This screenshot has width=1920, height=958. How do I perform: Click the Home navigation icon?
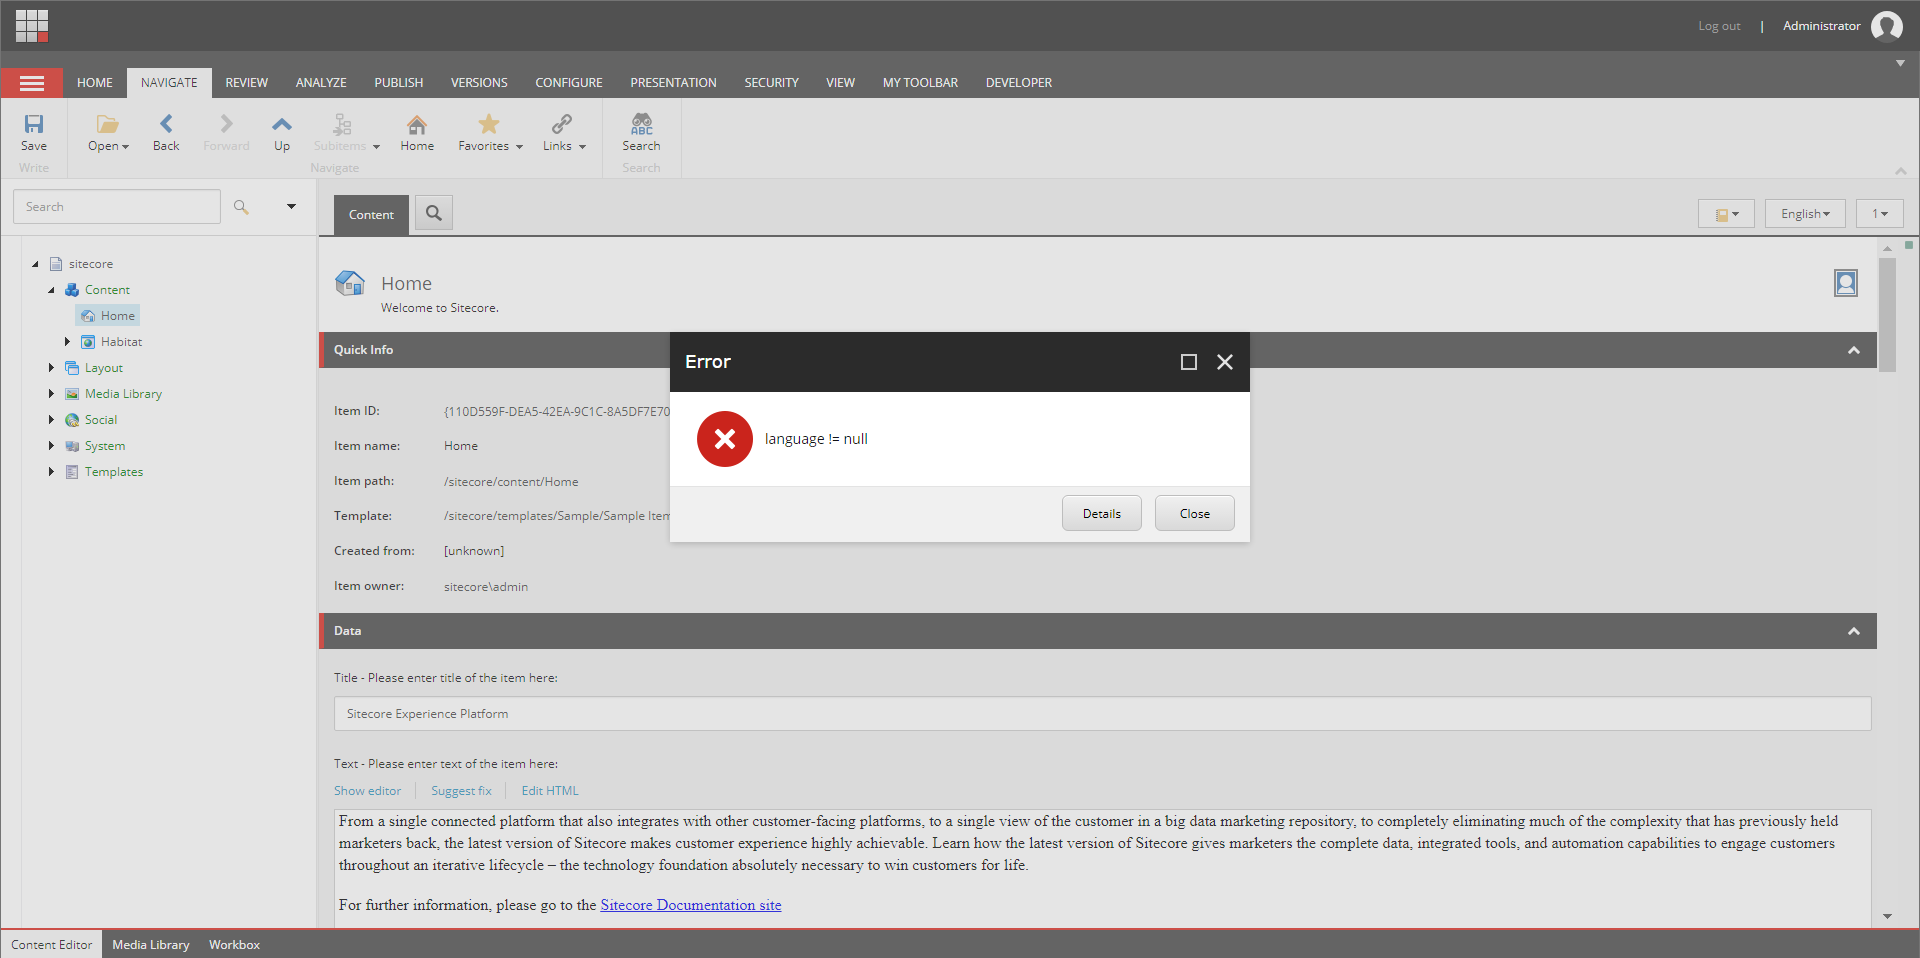coord(417,124)
